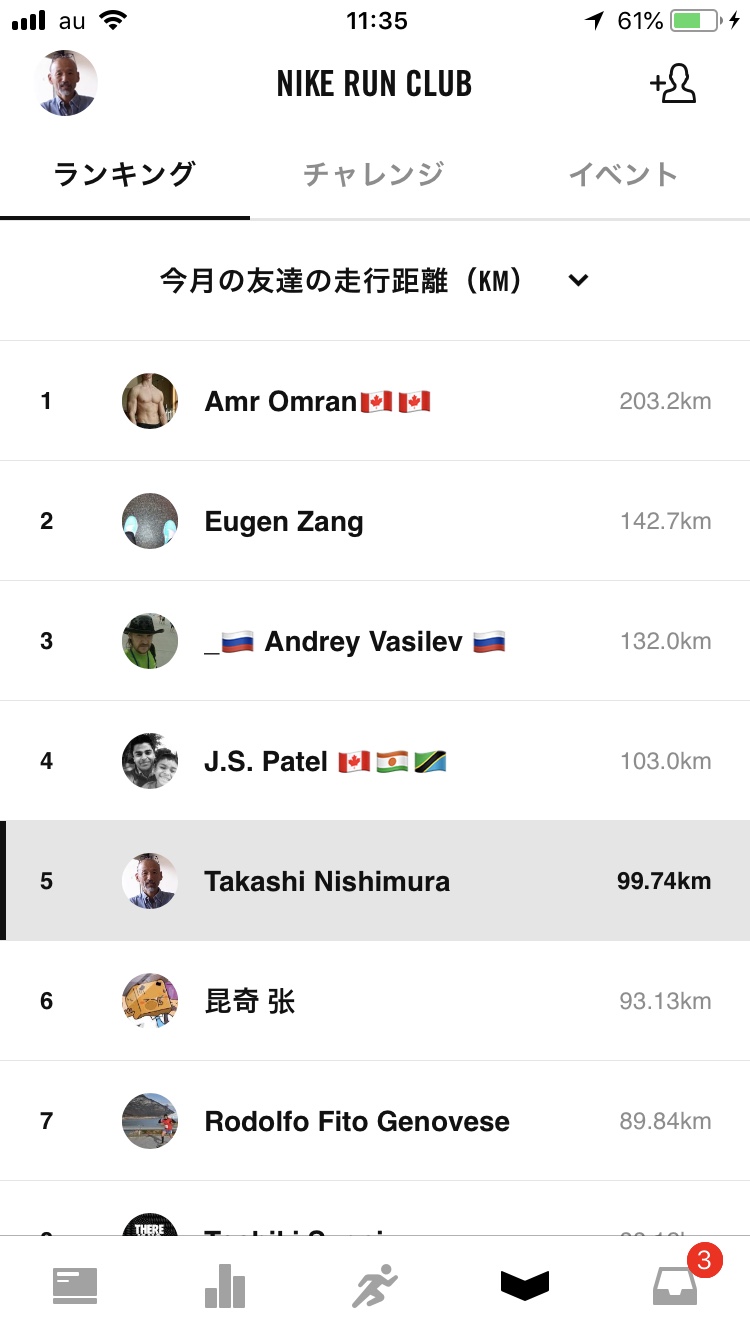The width and height of the screenshot is (750, 1334).
Task: Select the club shield icon
Action: [525, 1285]
